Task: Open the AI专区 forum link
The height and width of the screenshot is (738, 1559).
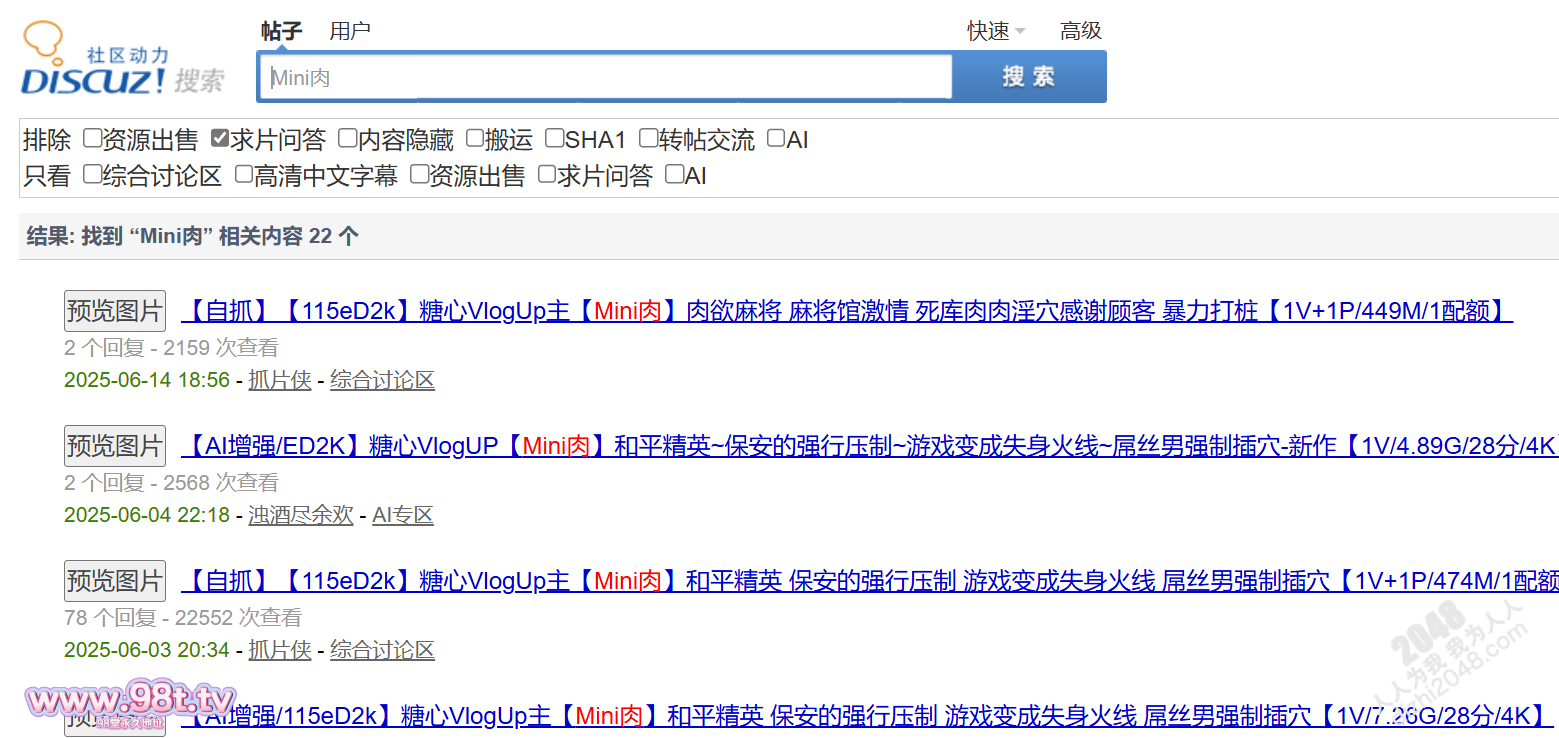Action: [402, 515]
